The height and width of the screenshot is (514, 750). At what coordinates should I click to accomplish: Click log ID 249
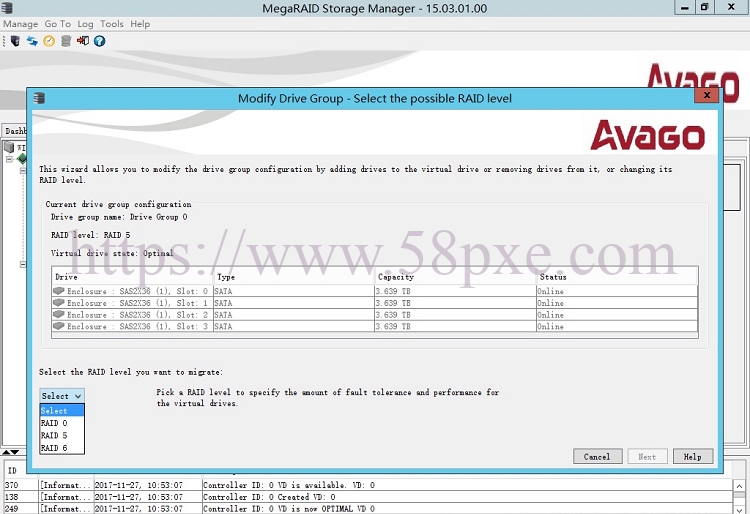coord(11,509)
